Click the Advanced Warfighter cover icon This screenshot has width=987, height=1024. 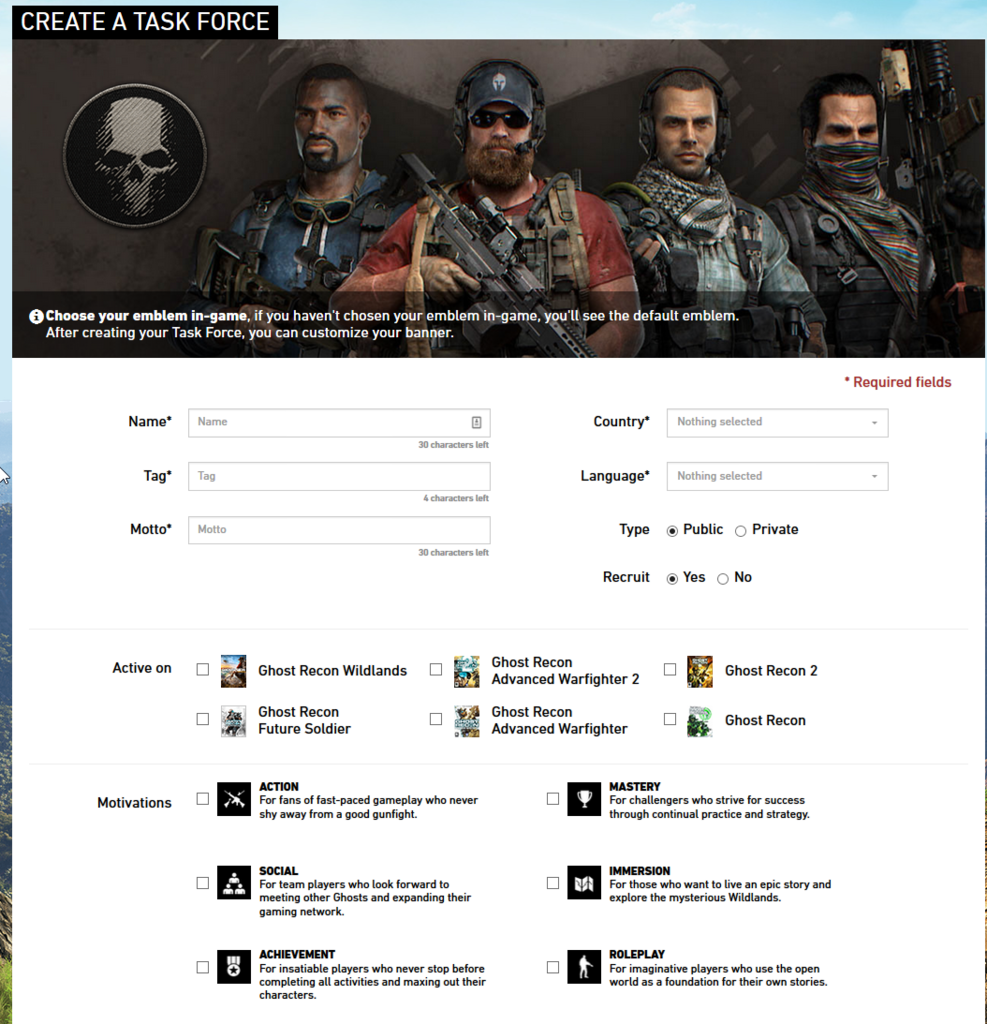[x=466, y=721]
